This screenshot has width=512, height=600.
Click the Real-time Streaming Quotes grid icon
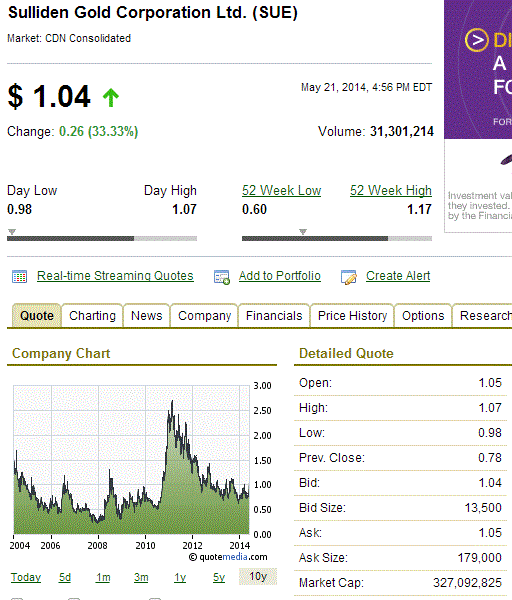[x=19, y=276]
